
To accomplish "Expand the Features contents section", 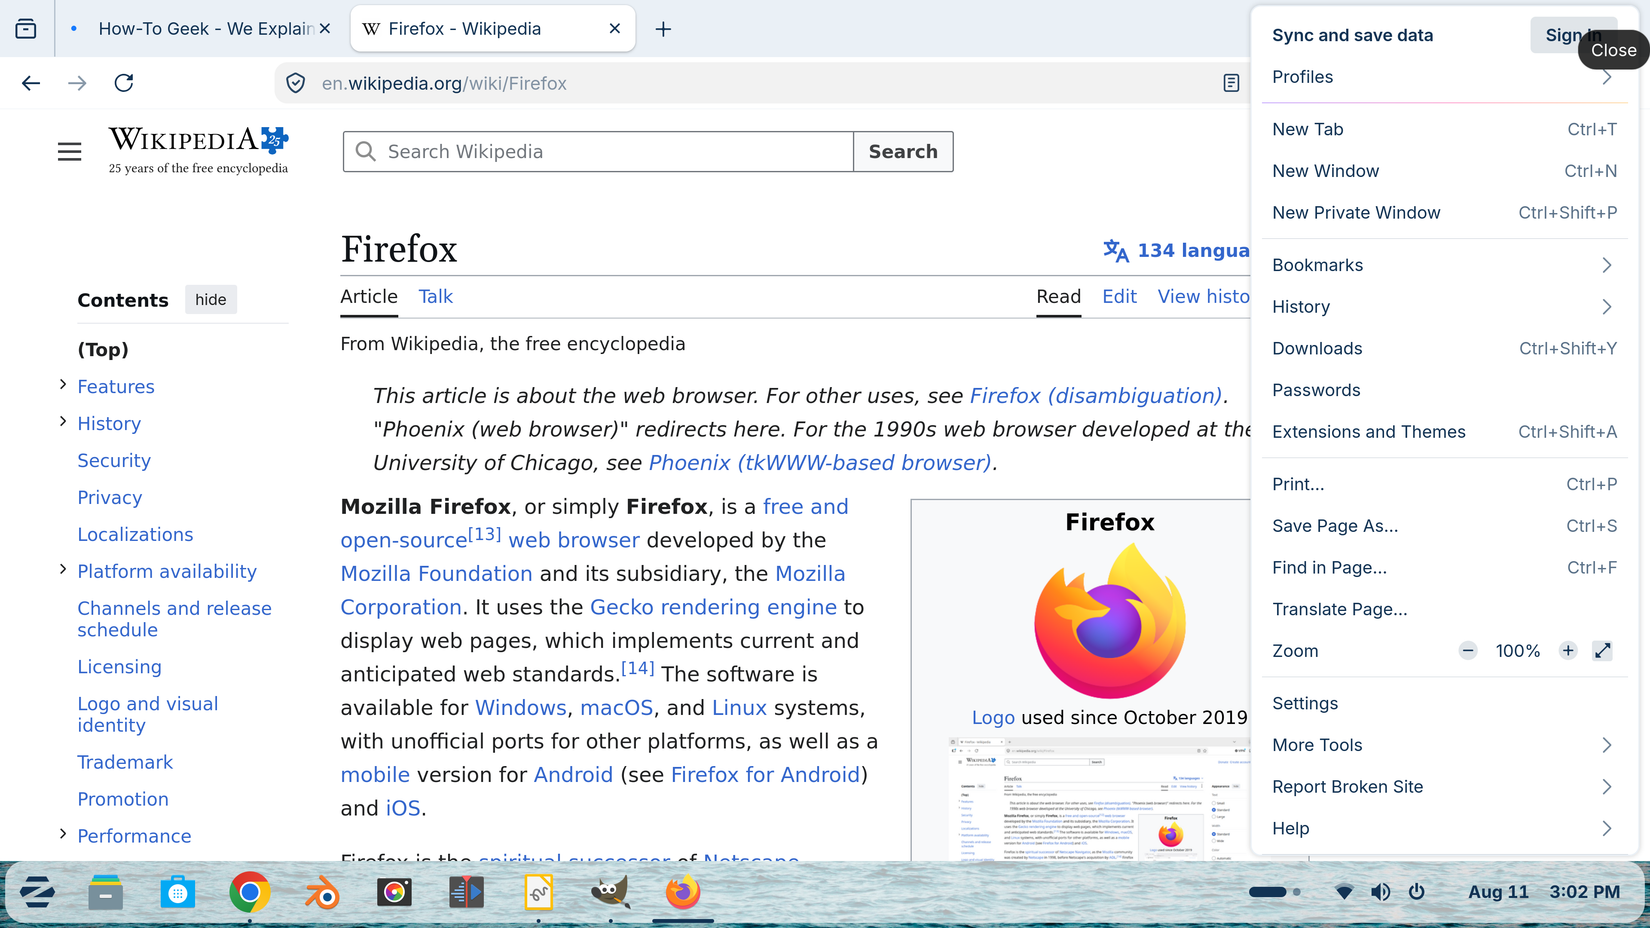I will 63,385.
